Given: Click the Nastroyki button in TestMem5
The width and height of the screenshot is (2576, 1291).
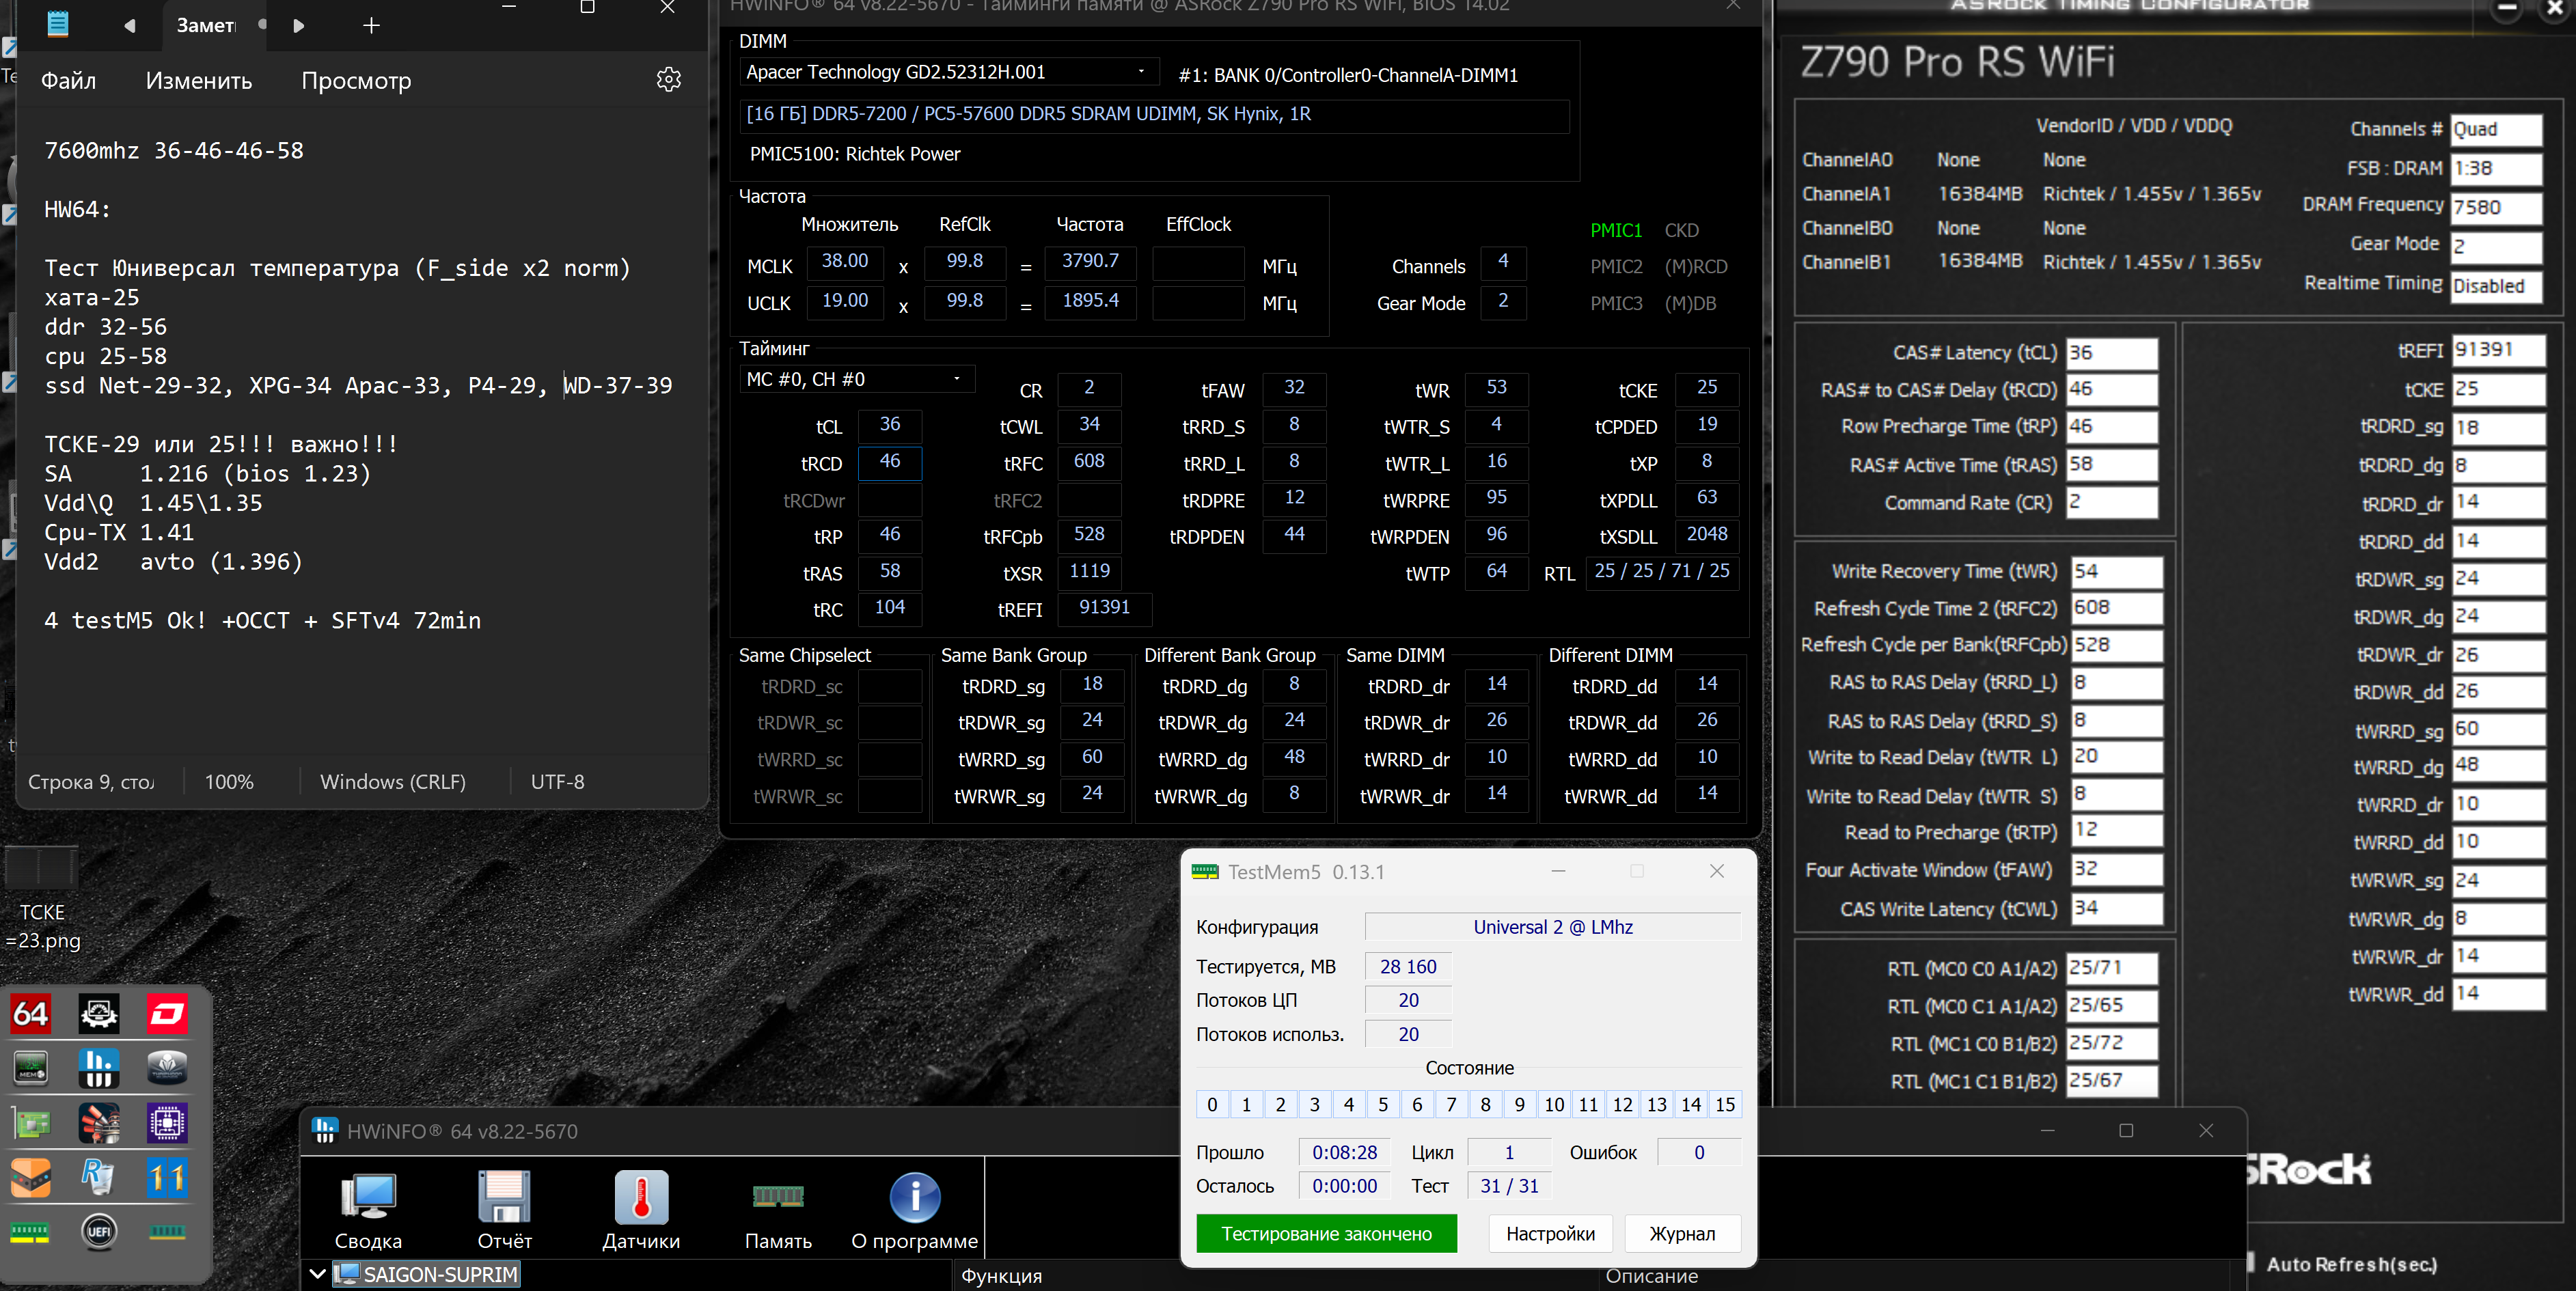Looking at the screenshot, I should point(1550,1234).
